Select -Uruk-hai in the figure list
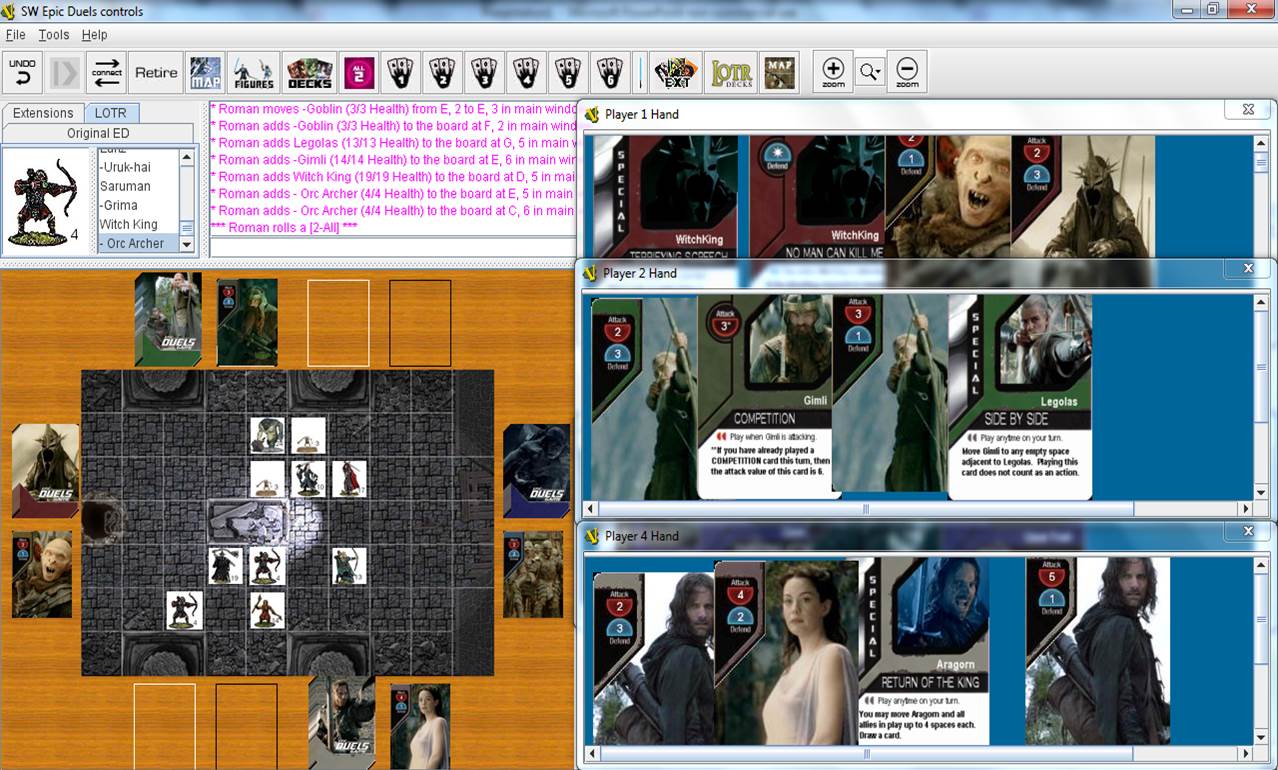The image size is (1278, 770). click(x=138, y=167)
